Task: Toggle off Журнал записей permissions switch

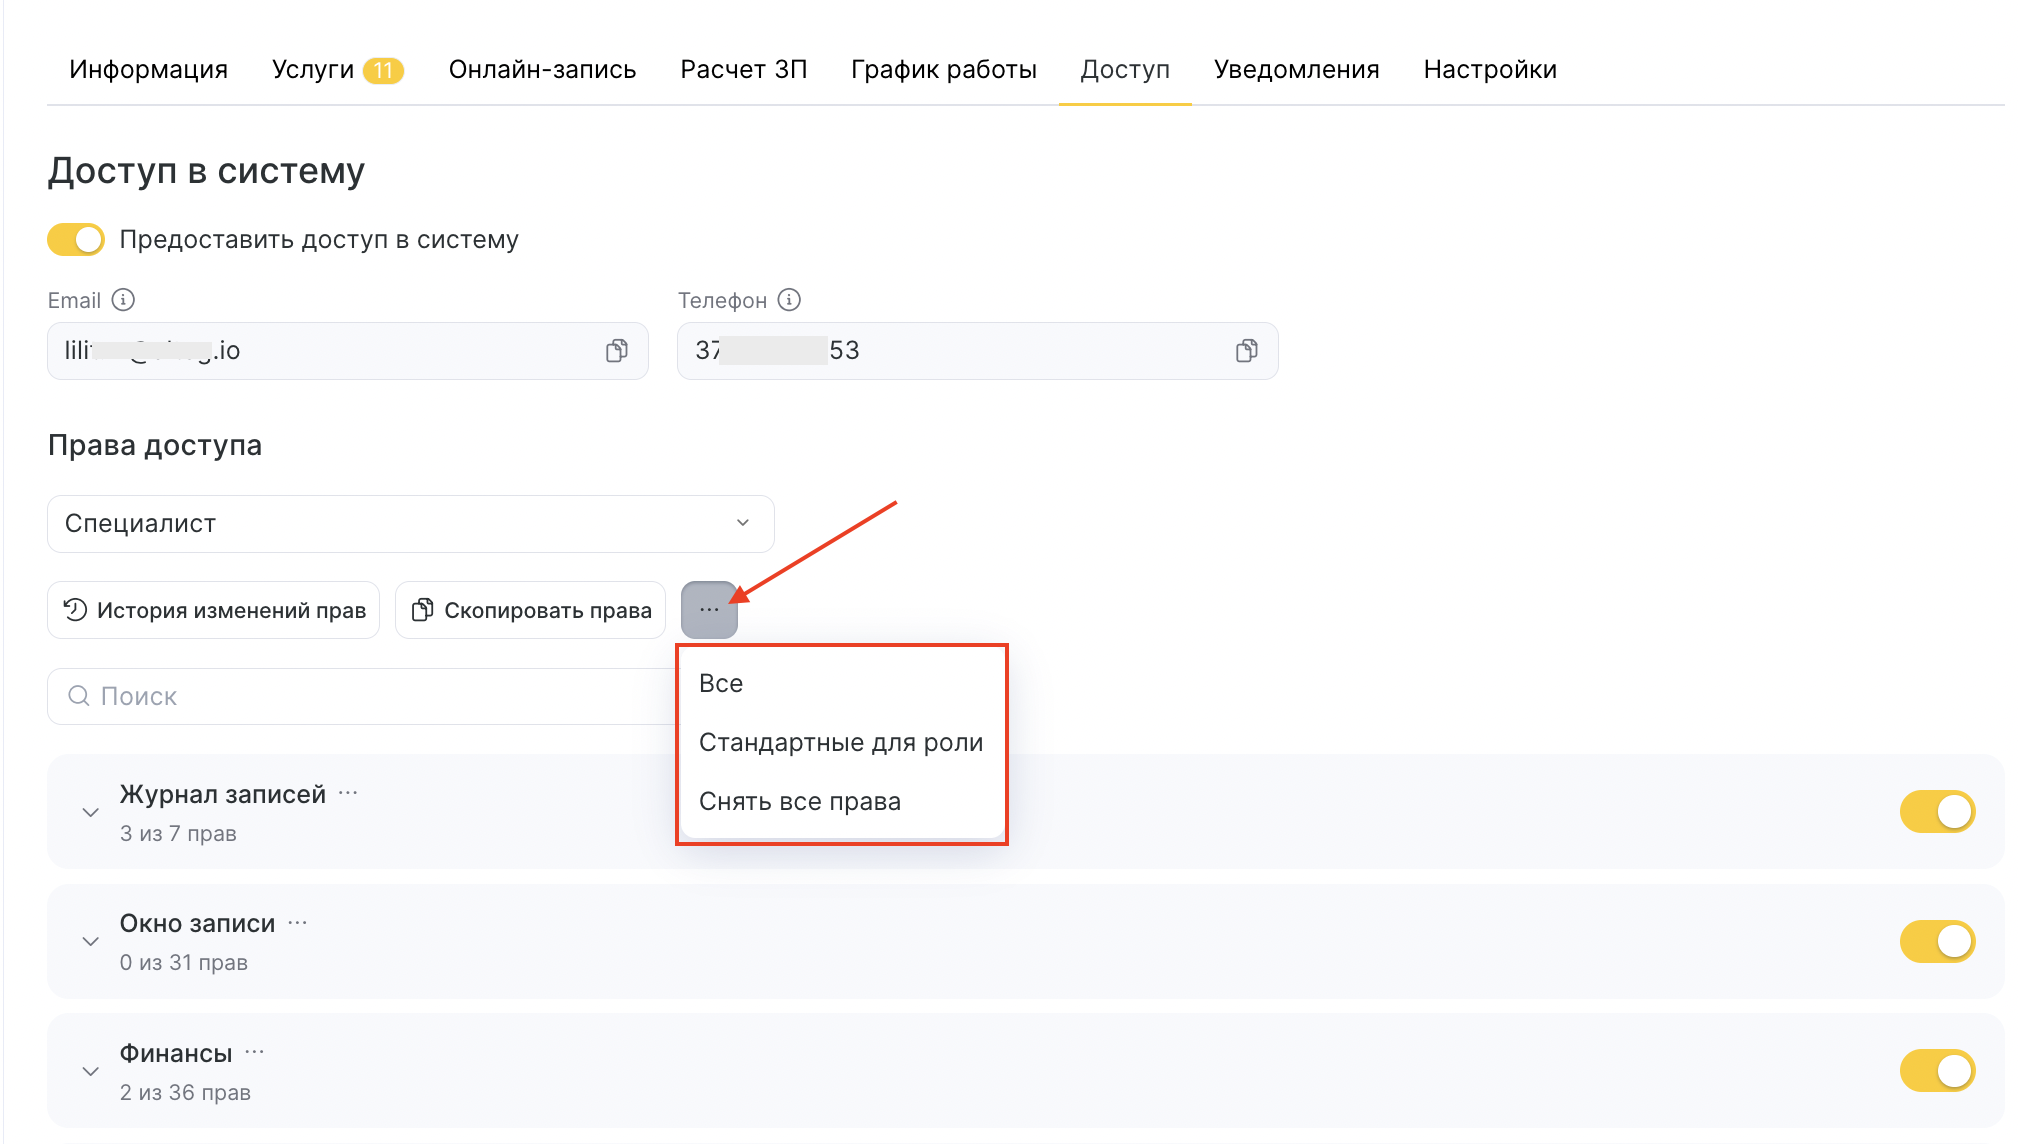Action: [x=1936, y=812]
